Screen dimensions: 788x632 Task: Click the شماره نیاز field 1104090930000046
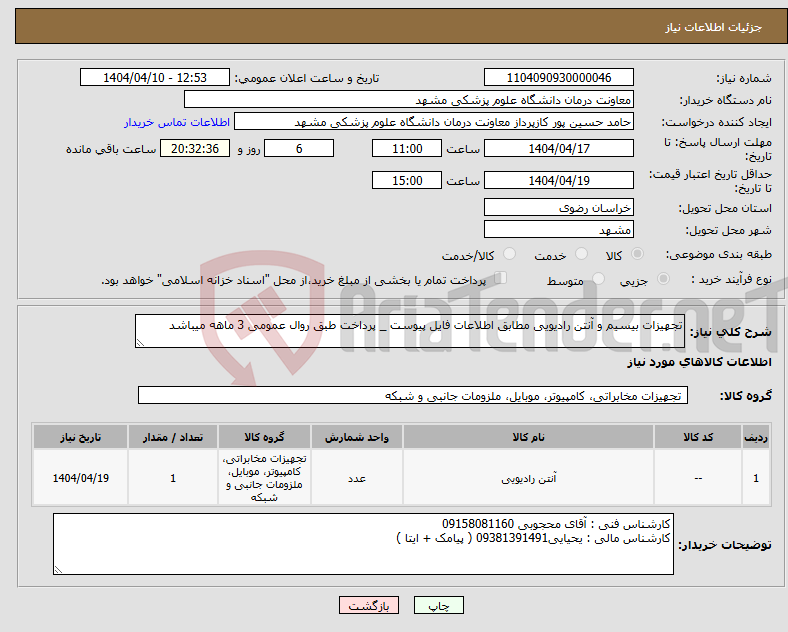(x=558, y=77)
